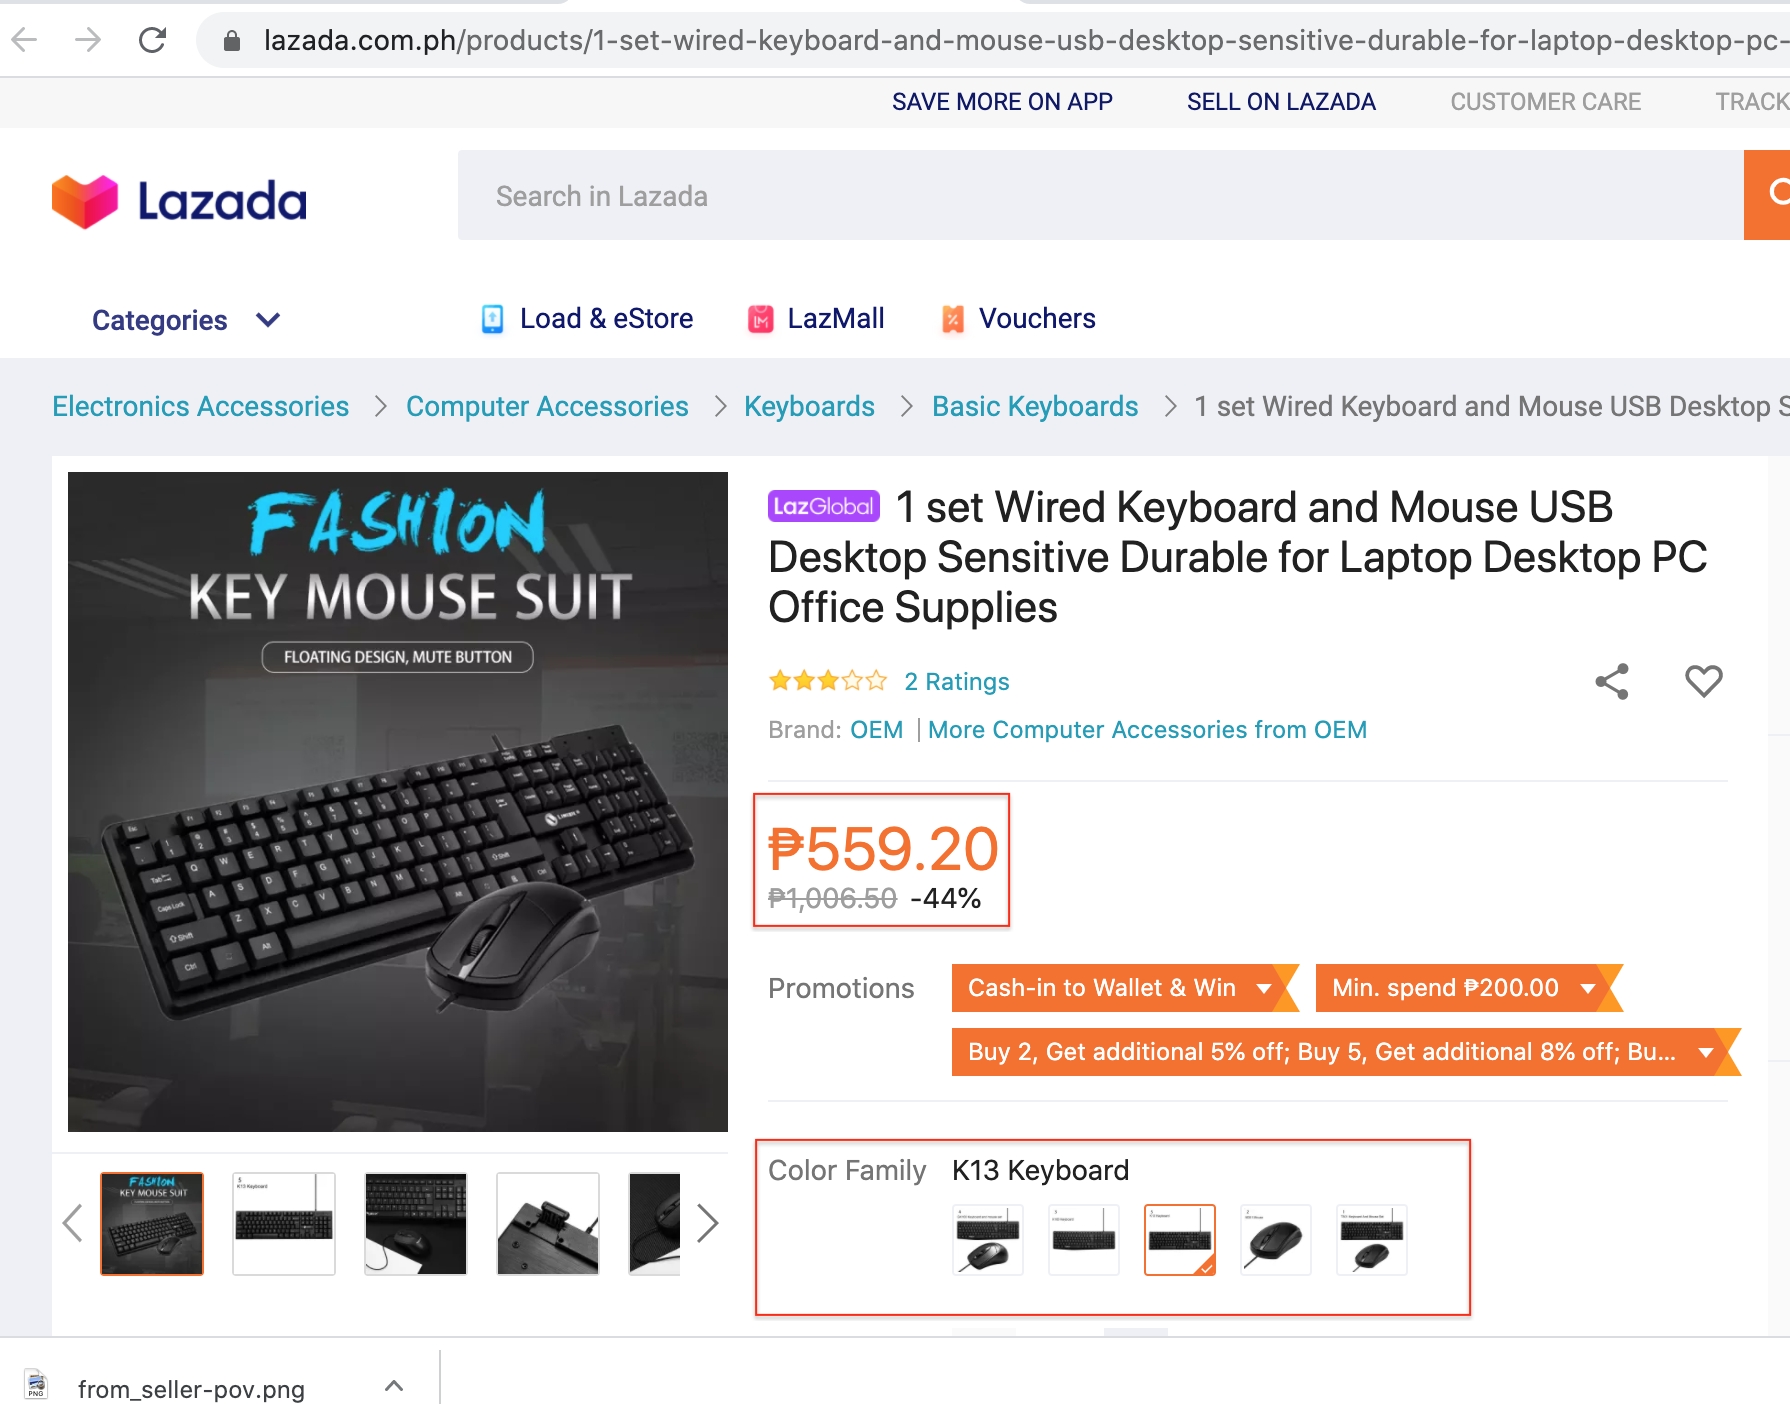
Task: Share this product via the share icon
Action: (1613, 681)
